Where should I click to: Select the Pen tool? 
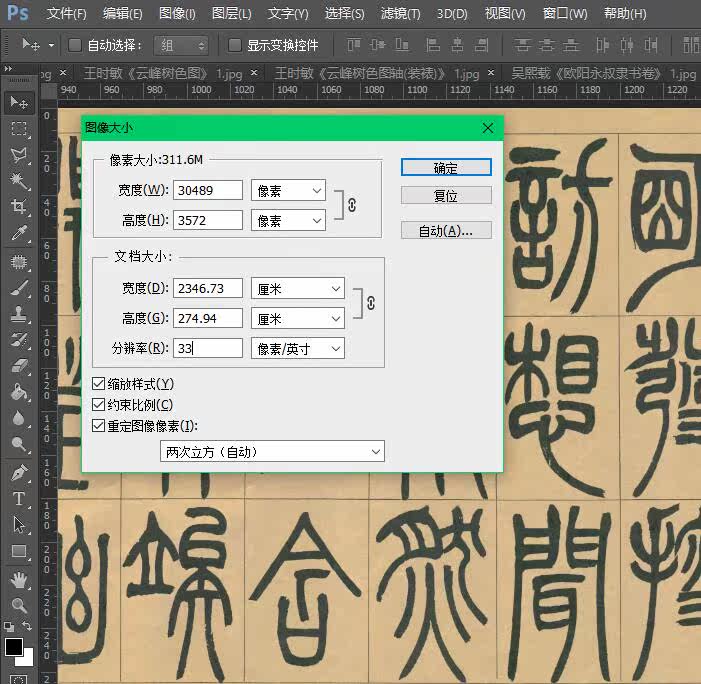pyautogui.click(x=19, y=473)
